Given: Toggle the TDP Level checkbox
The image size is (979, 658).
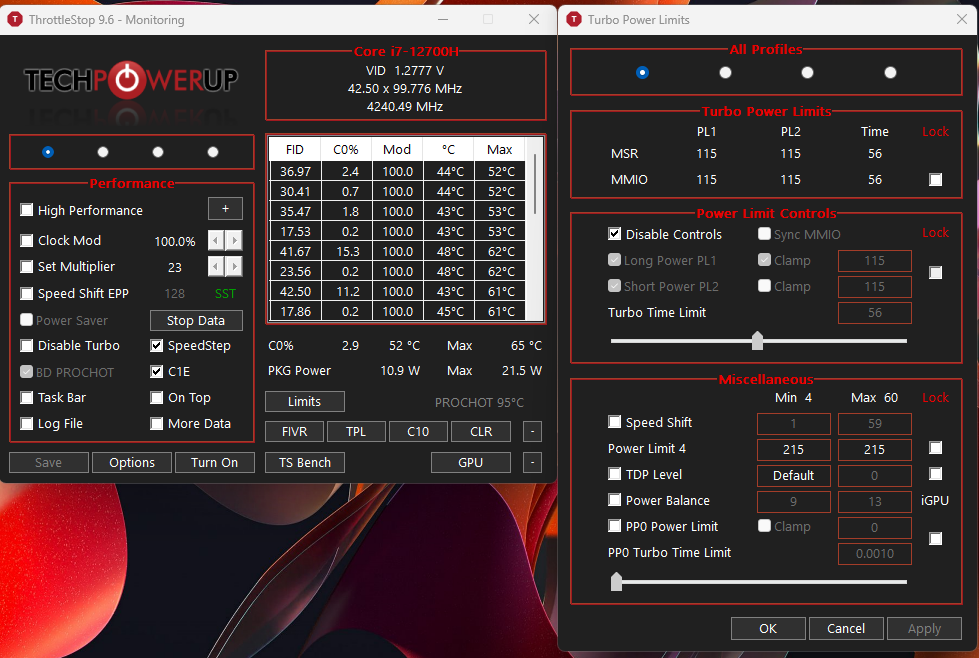Looking at the screenshot, I should coord(614,474).
